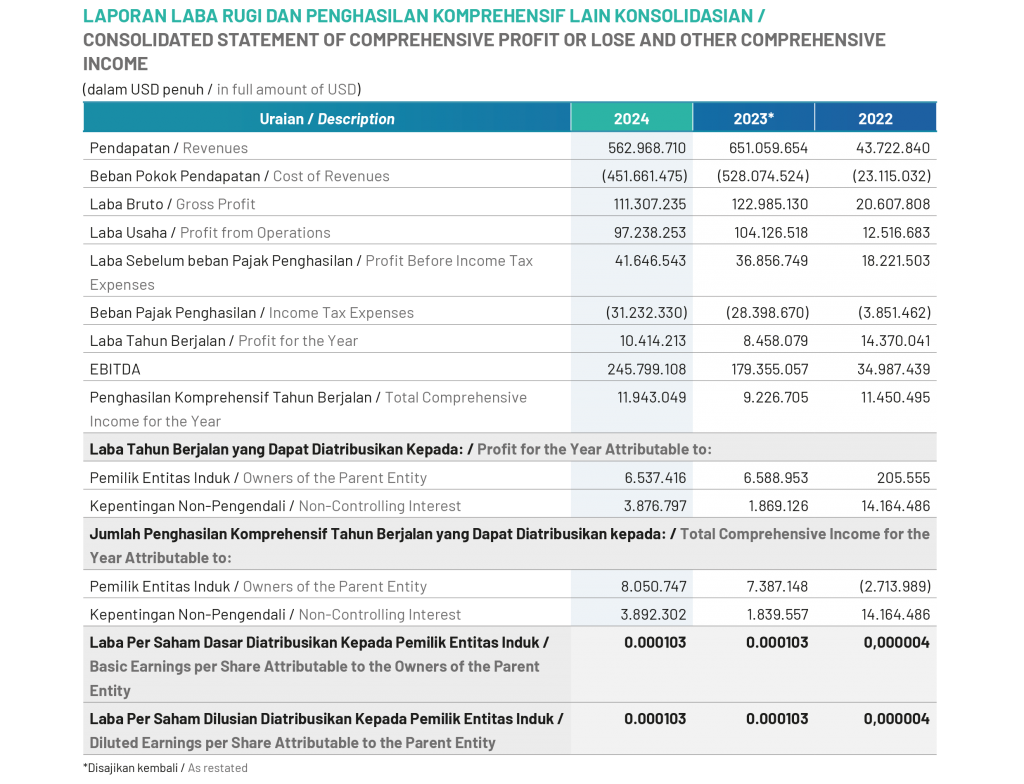Click the 2022 column header
Image resolution: width=1024 pixels, height=784 pixels.
coord(875,118)
